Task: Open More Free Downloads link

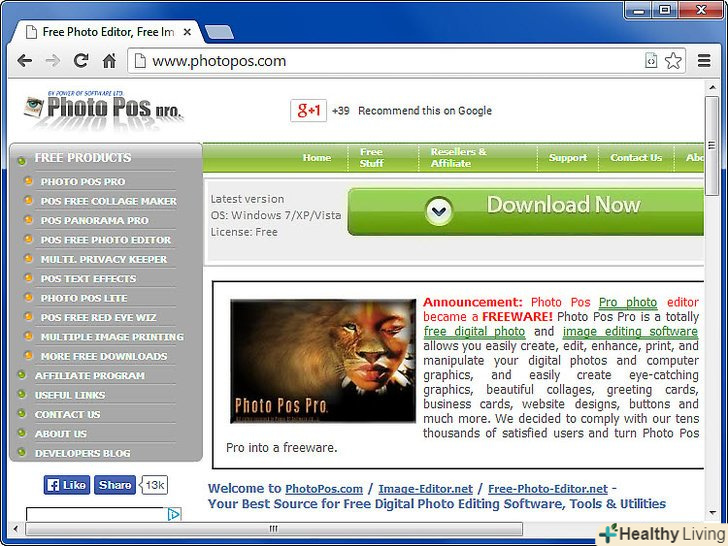Action: (x=104, y=357)
